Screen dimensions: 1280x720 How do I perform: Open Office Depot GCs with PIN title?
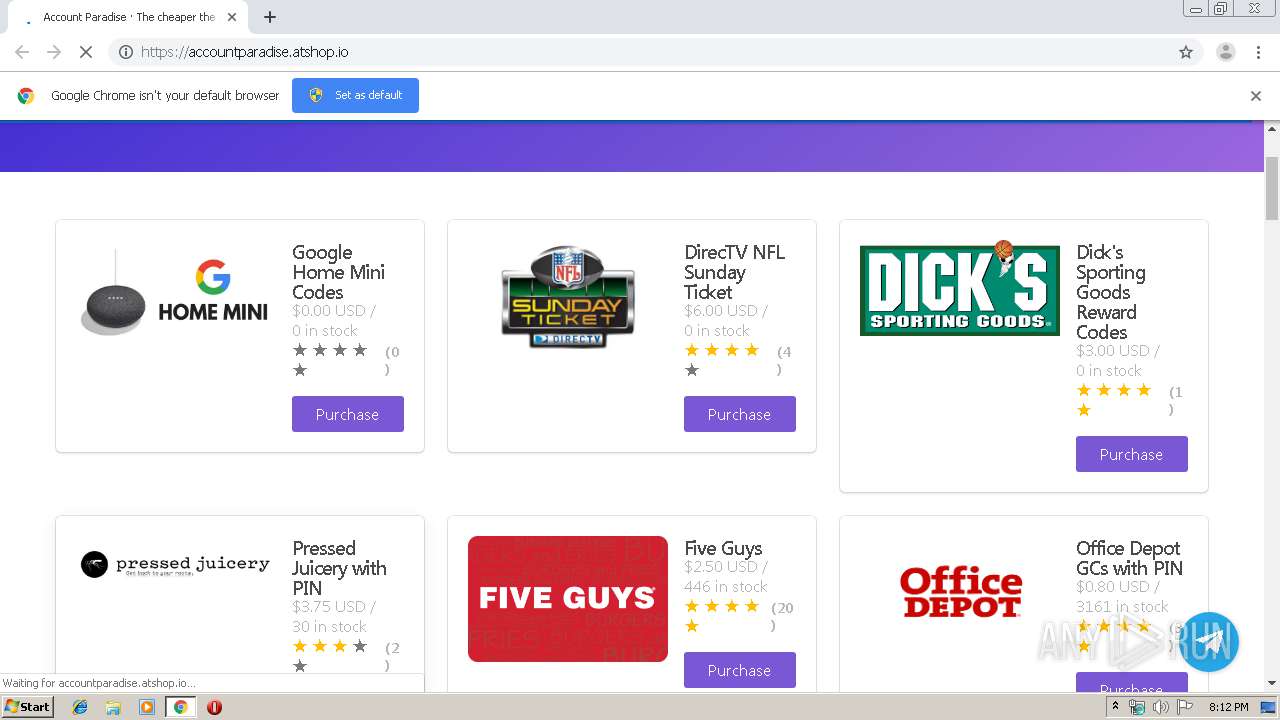(1130, 558)
